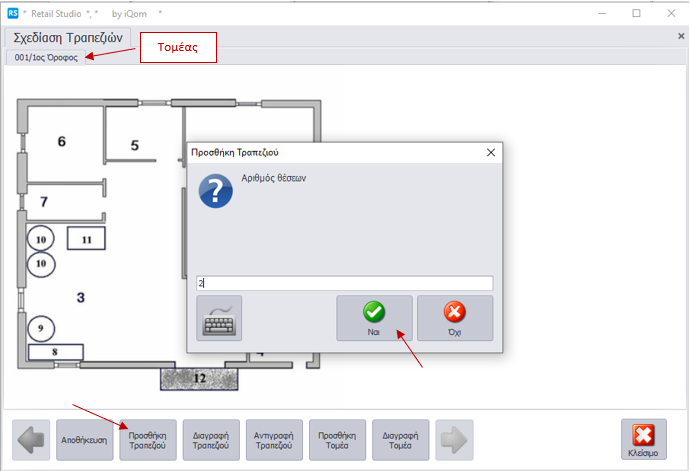Switch to the 001/1ος Όροφος tab
This screenshot has width=690, height=471.
(46, 58)
